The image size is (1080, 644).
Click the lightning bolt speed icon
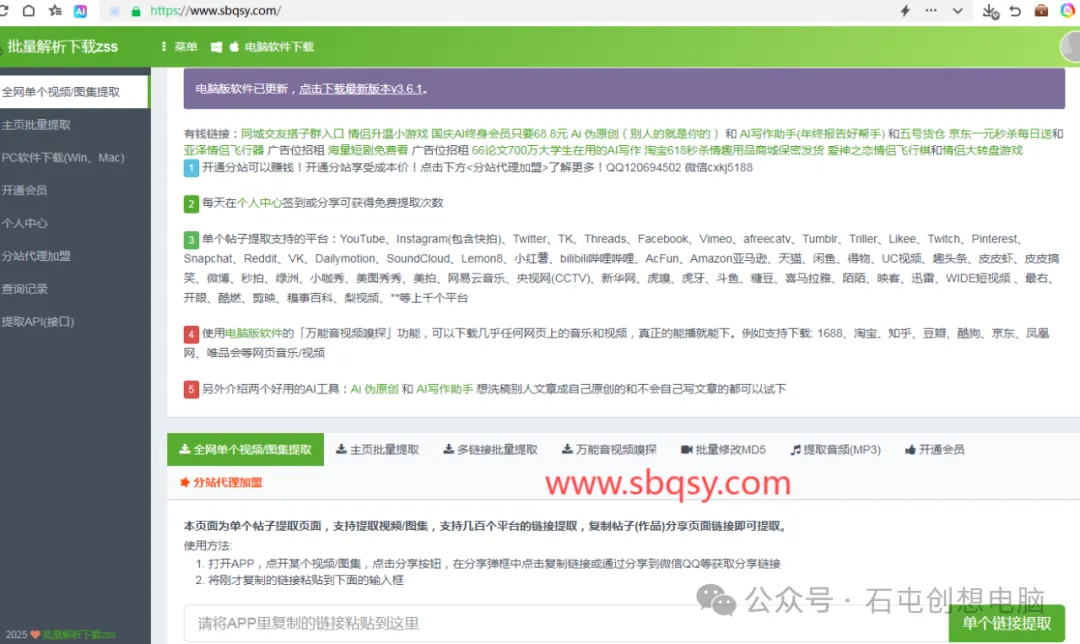click(x=905, y=10)
